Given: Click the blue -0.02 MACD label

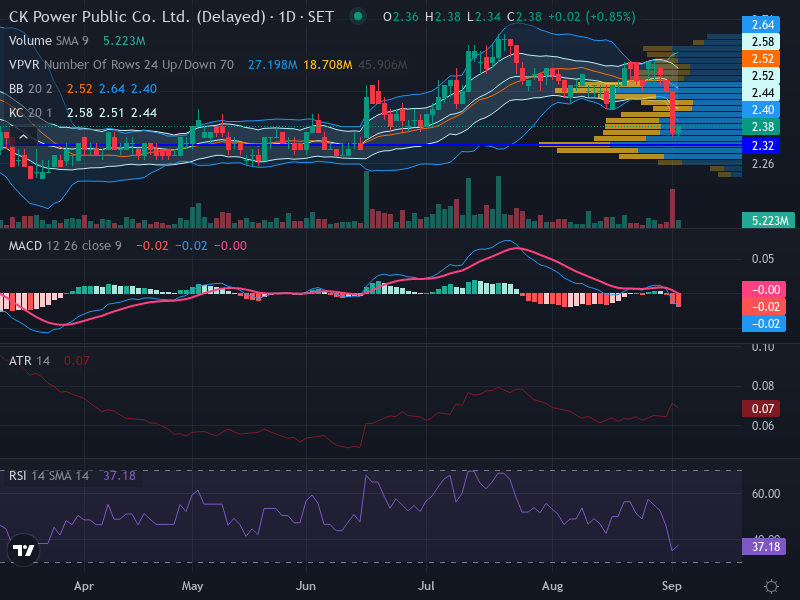Looking at the screenshot, I should tap(764, 323).
